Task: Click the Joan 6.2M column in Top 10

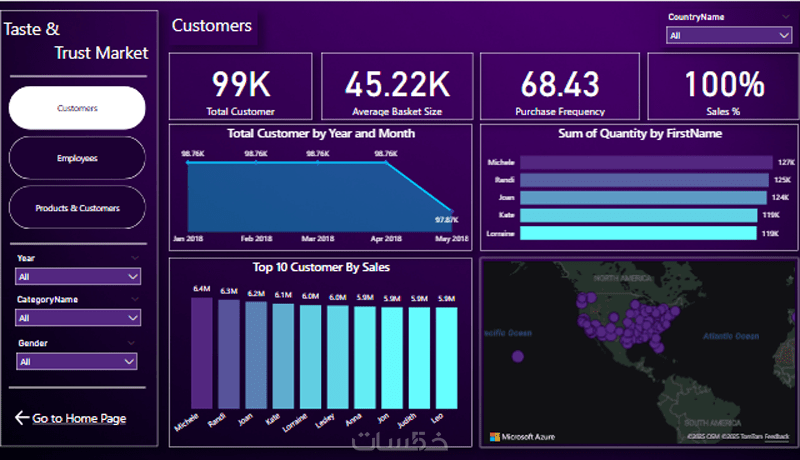Action: click(x=256, y=355)
